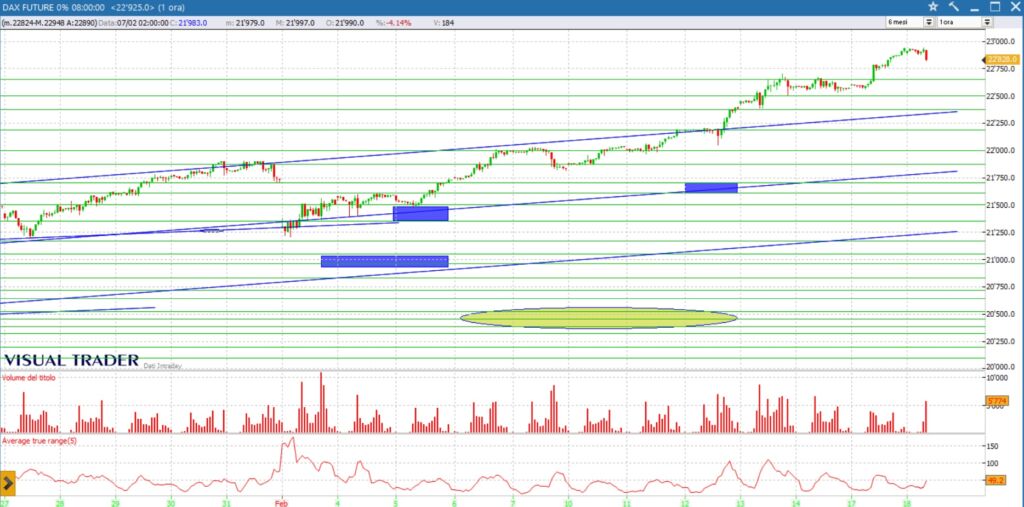Click the minimum value 'm: 21'979.0'

[246, 23]
